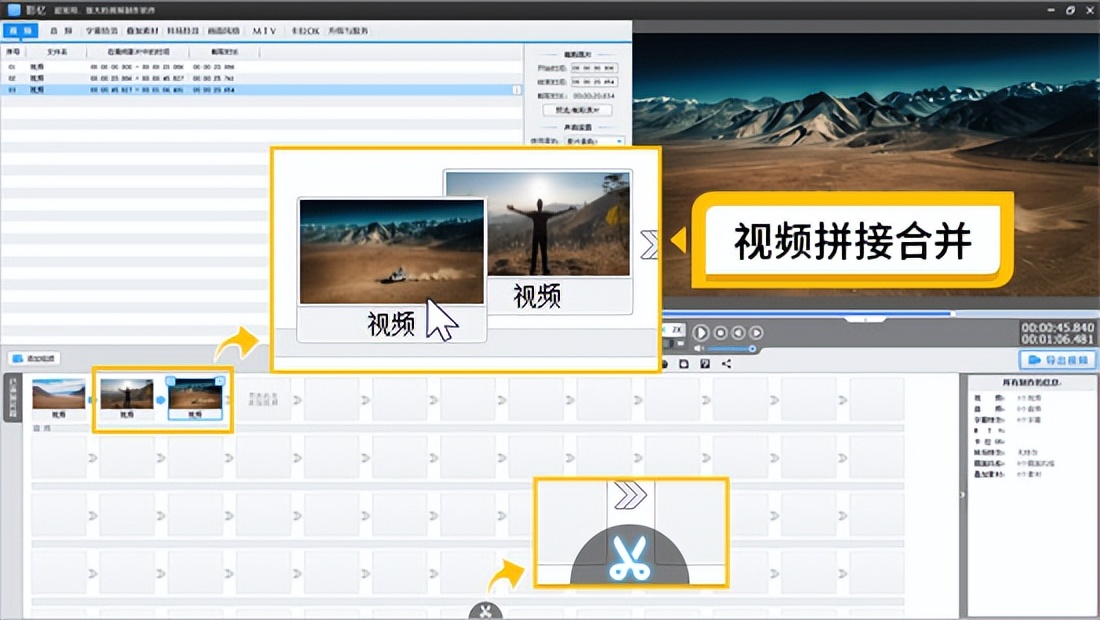
Task: Click the speaker volume icon below the preview
Action: tap(699, 347)
